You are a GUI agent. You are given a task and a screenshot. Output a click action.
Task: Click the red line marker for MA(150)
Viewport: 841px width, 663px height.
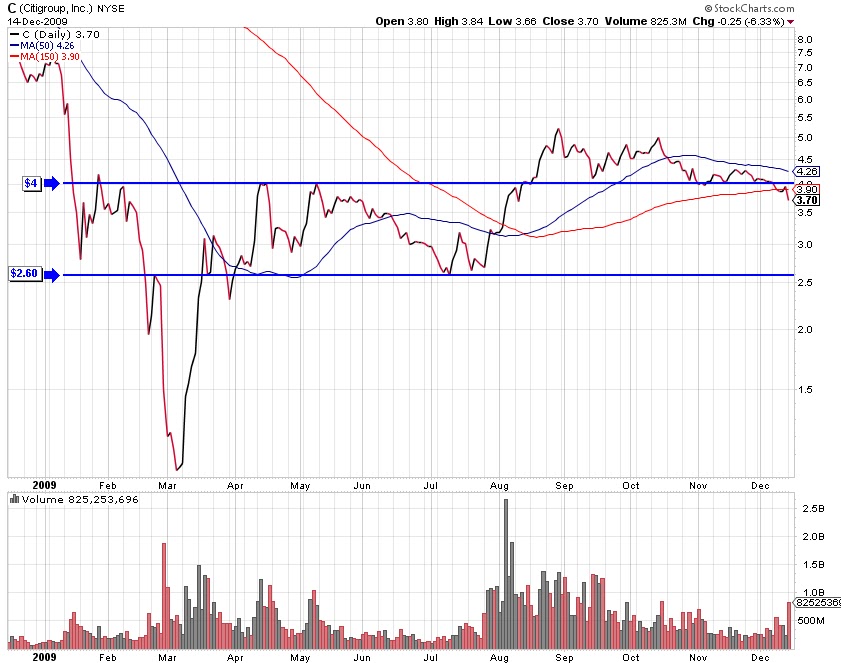point(14,57)
